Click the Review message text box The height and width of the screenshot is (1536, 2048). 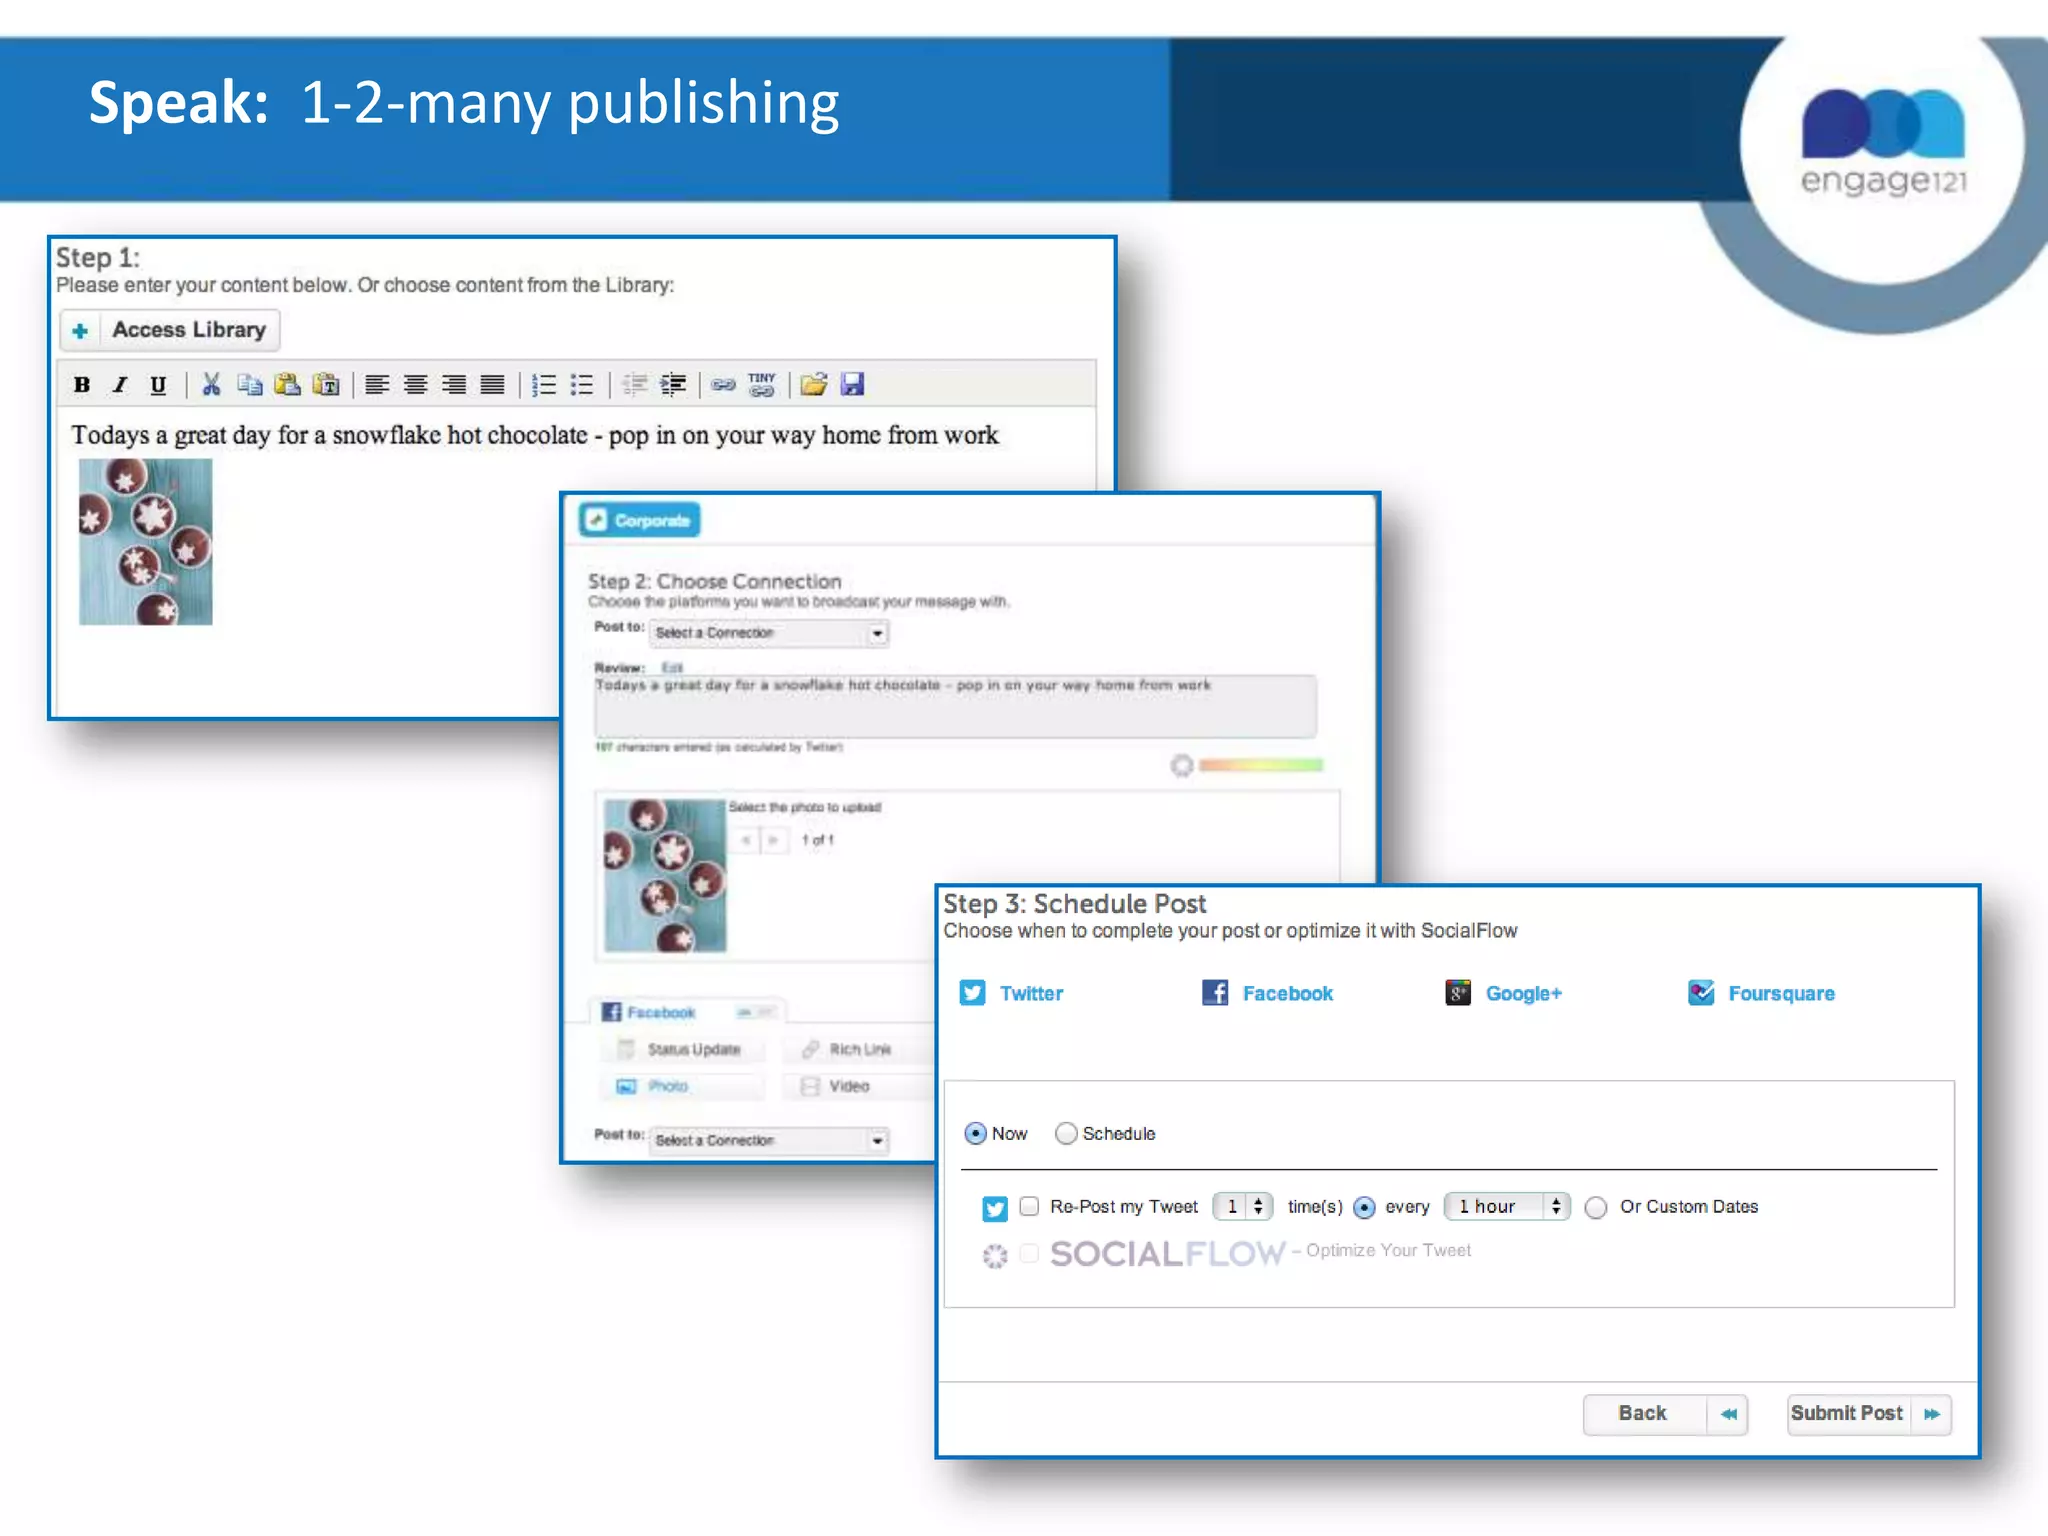pos(955,707)
